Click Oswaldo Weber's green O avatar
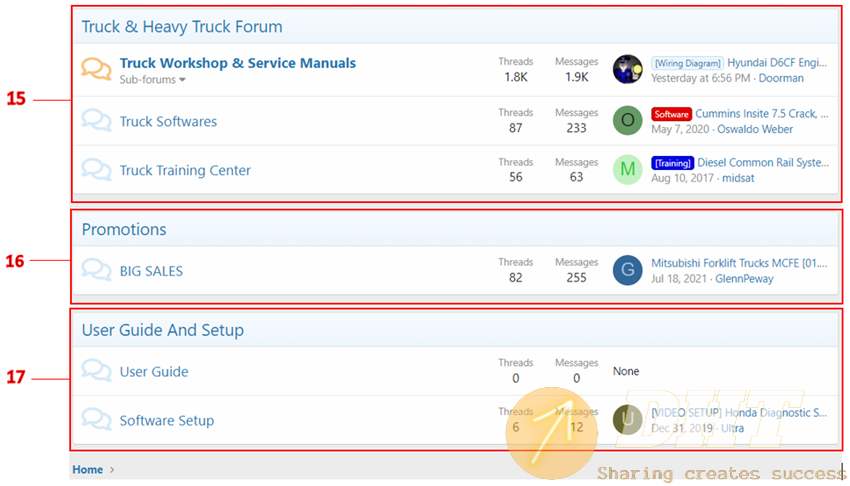 [x=627, y=121]
